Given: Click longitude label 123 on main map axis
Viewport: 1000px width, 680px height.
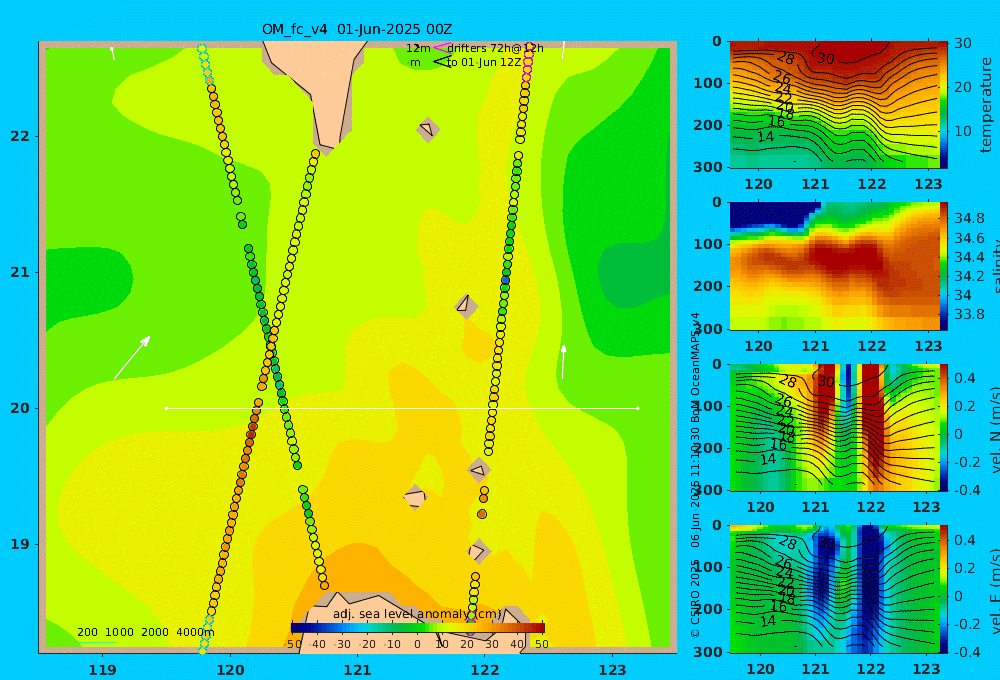Looking at the screenshot, I should [x=613, y=670].
